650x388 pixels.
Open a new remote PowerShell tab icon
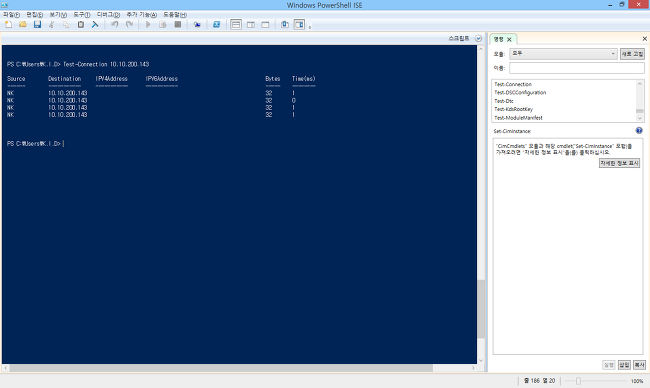click(x=197, y=24)
